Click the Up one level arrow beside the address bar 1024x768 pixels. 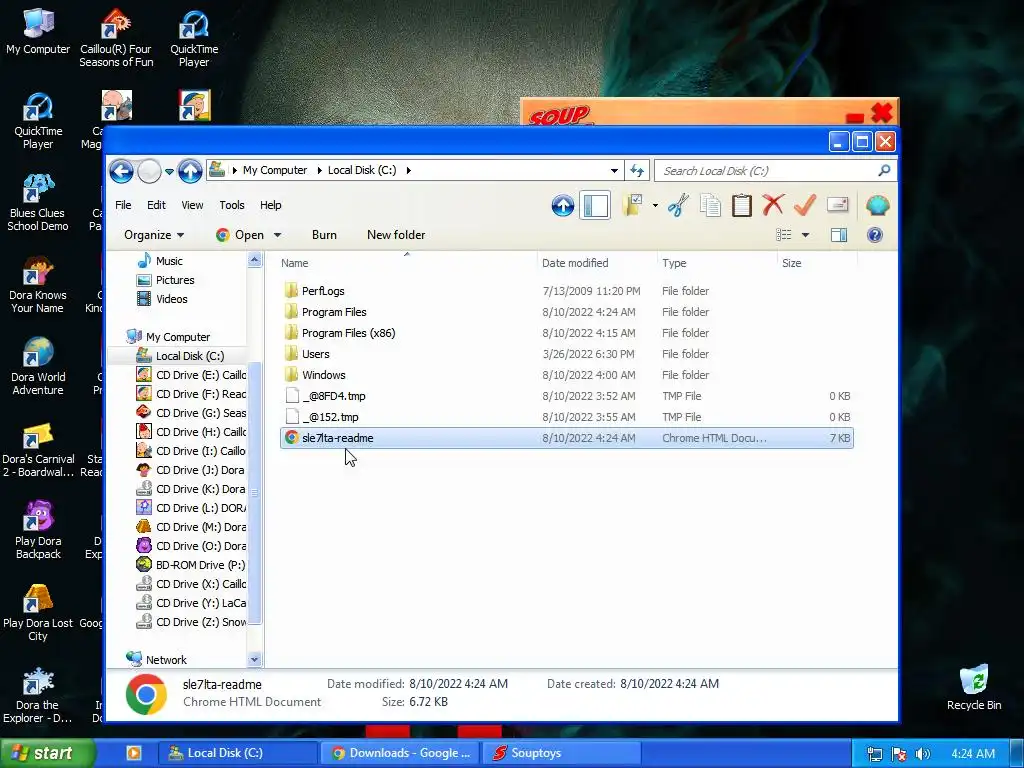(x=190, y=171)
